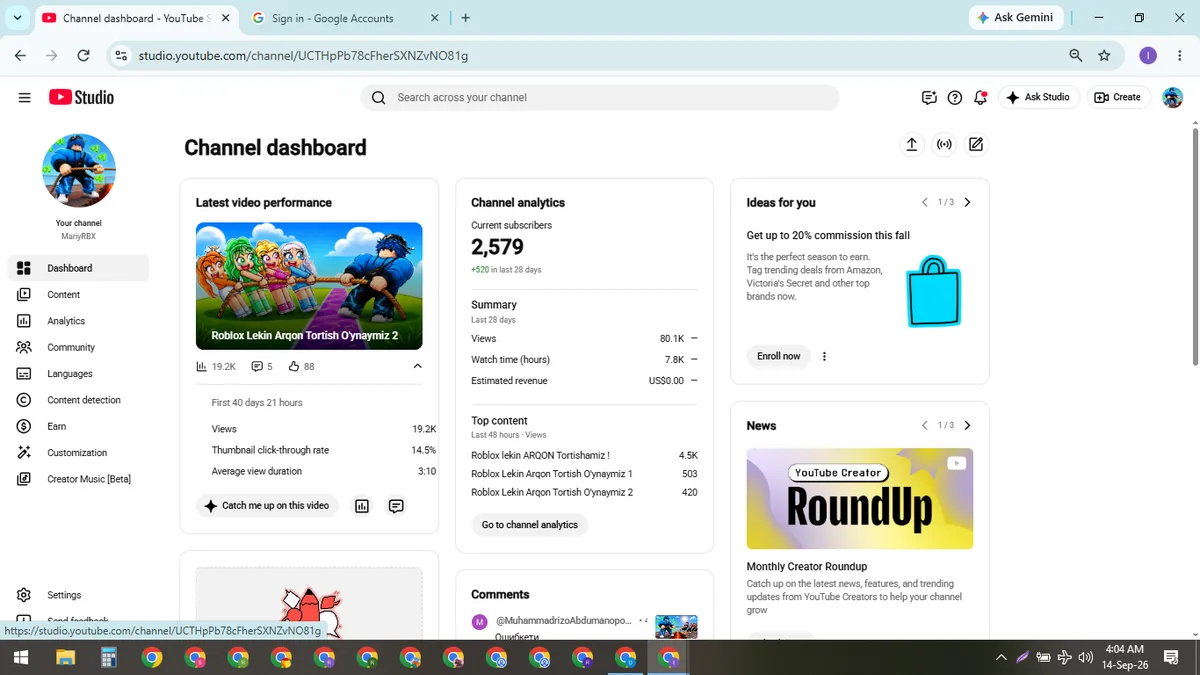Viewport: 1200px width, 675px height.
Task: Open Creator Music [Beta] in the sidebar
Action: (78, 479)
